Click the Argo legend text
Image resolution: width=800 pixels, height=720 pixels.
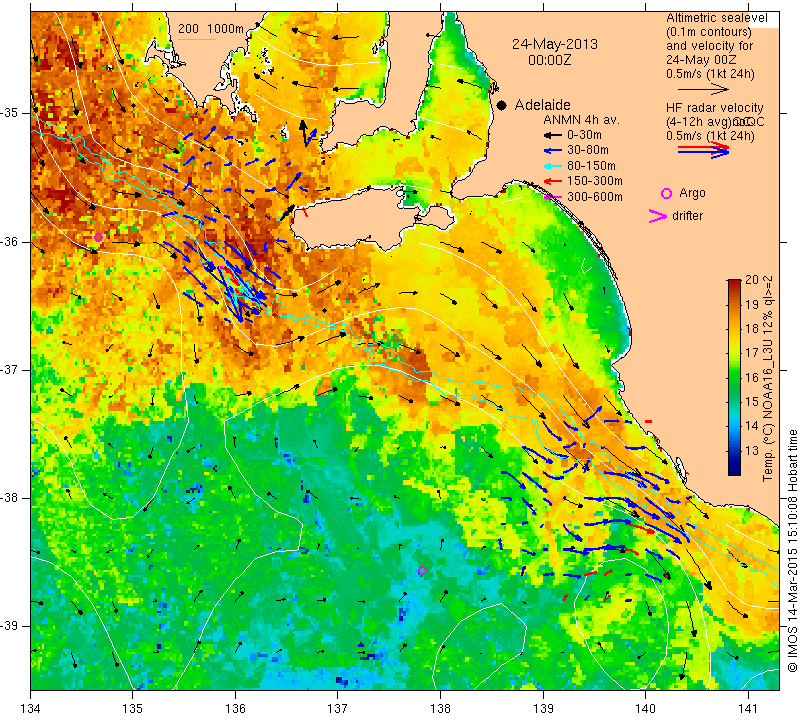(x=692, y=193)
